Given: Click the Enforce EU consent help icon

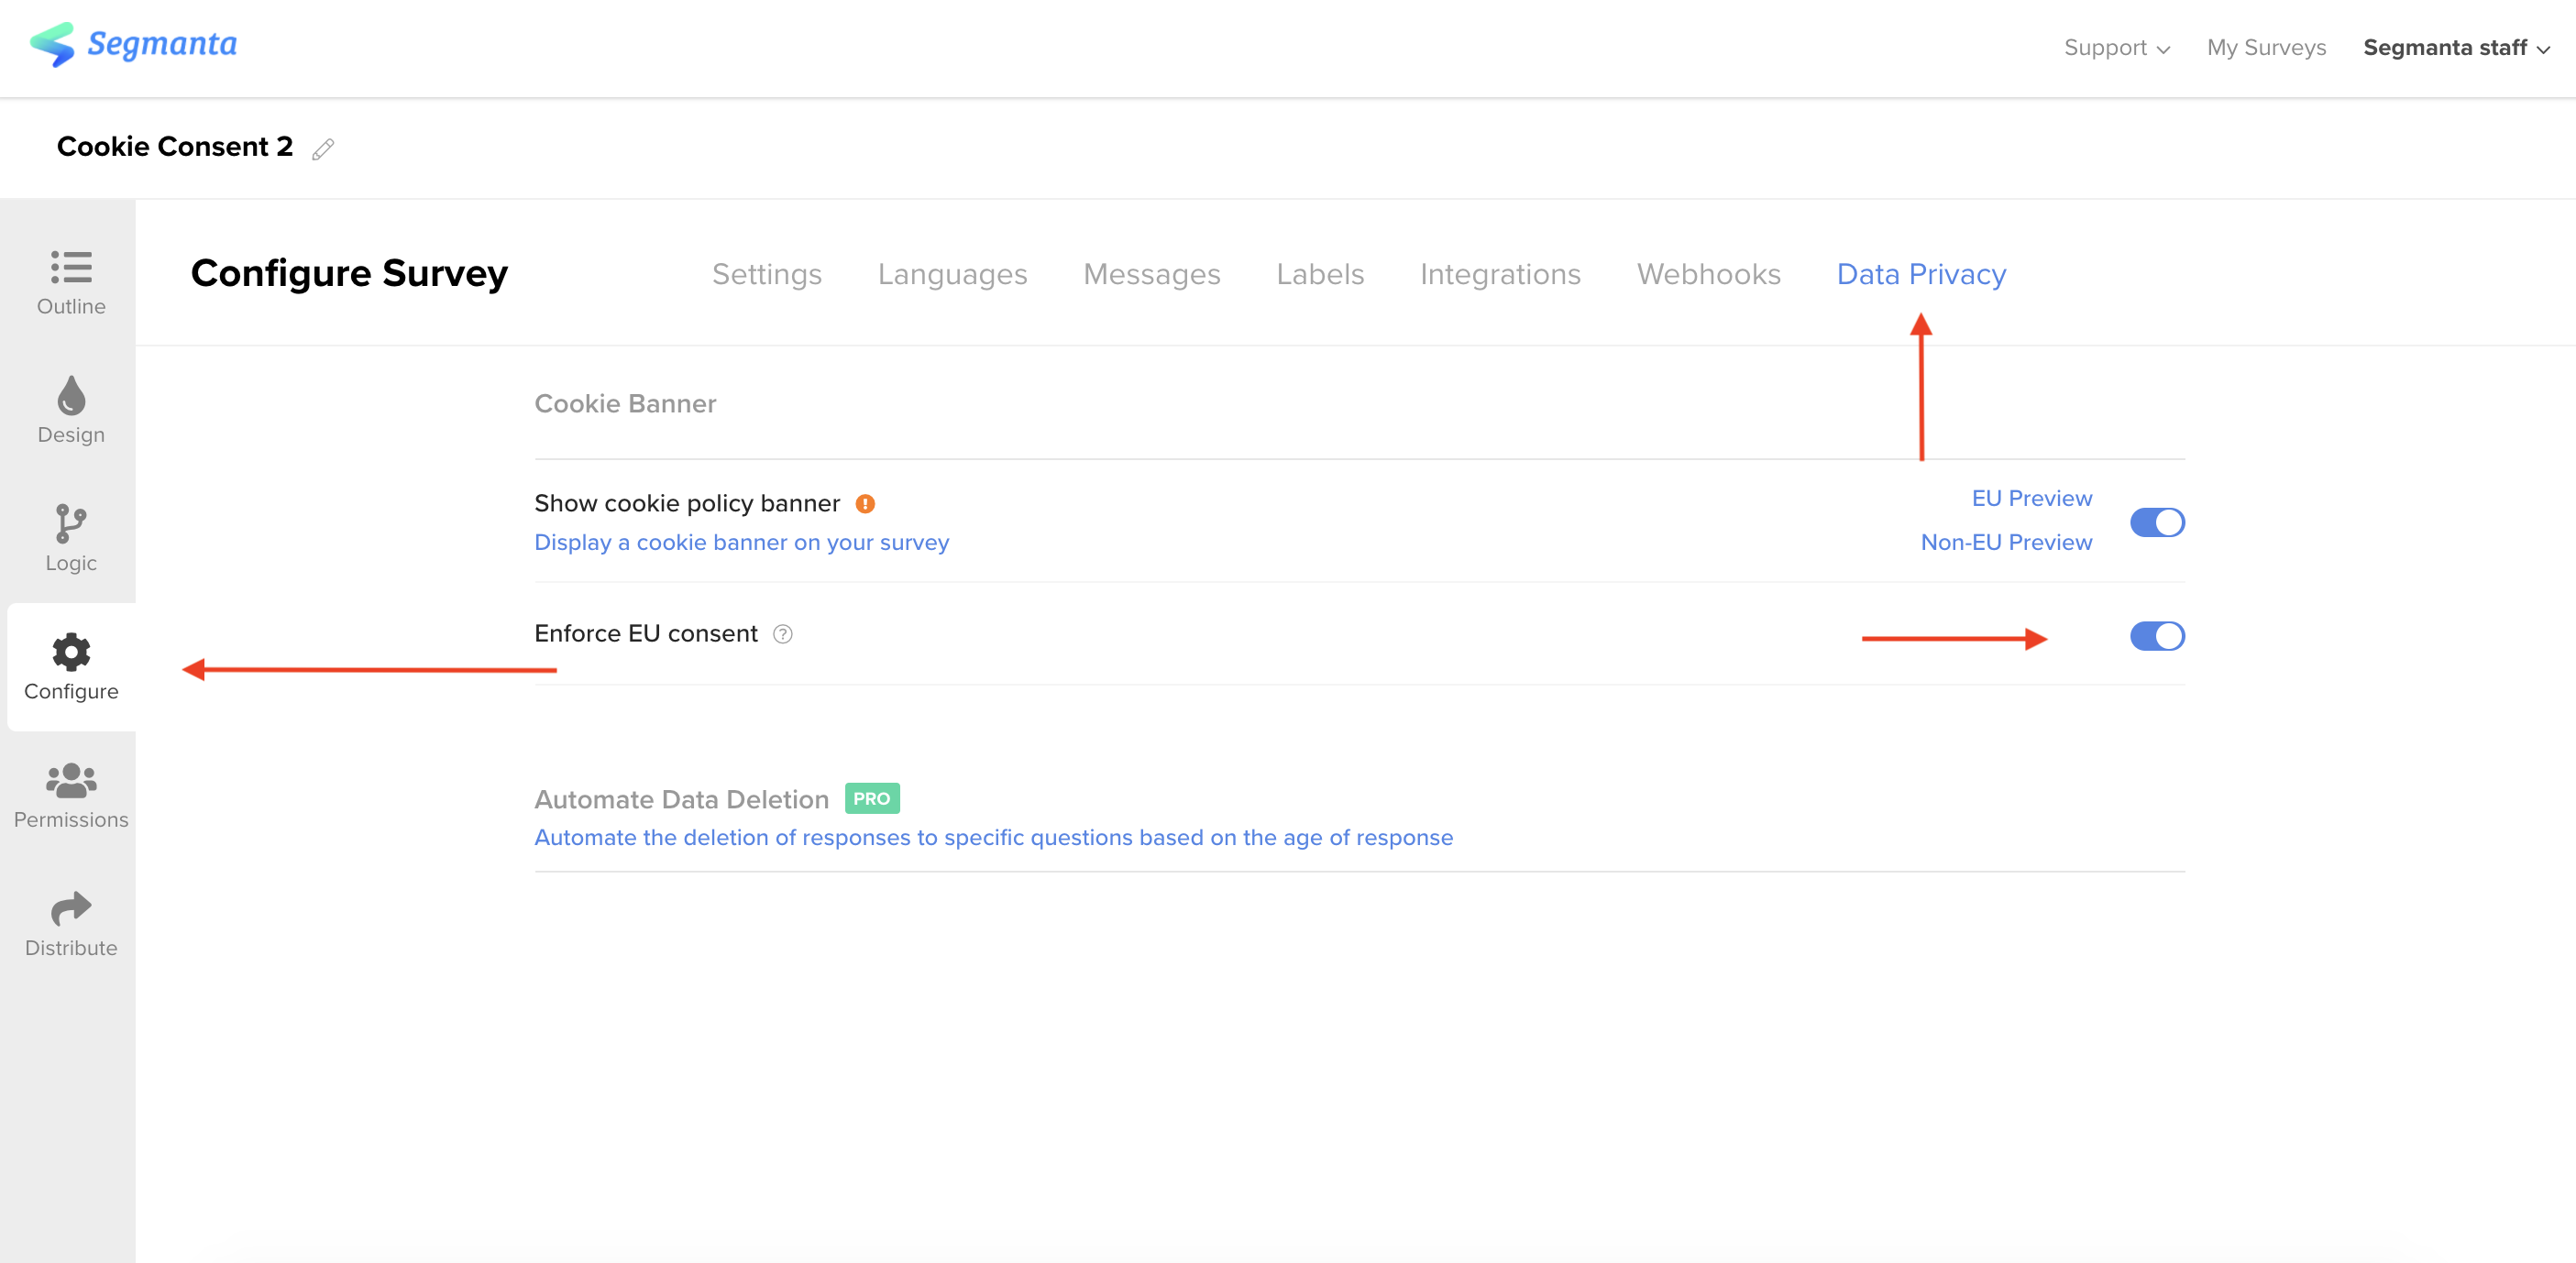Looking at the screenshot, I should 783,634.
